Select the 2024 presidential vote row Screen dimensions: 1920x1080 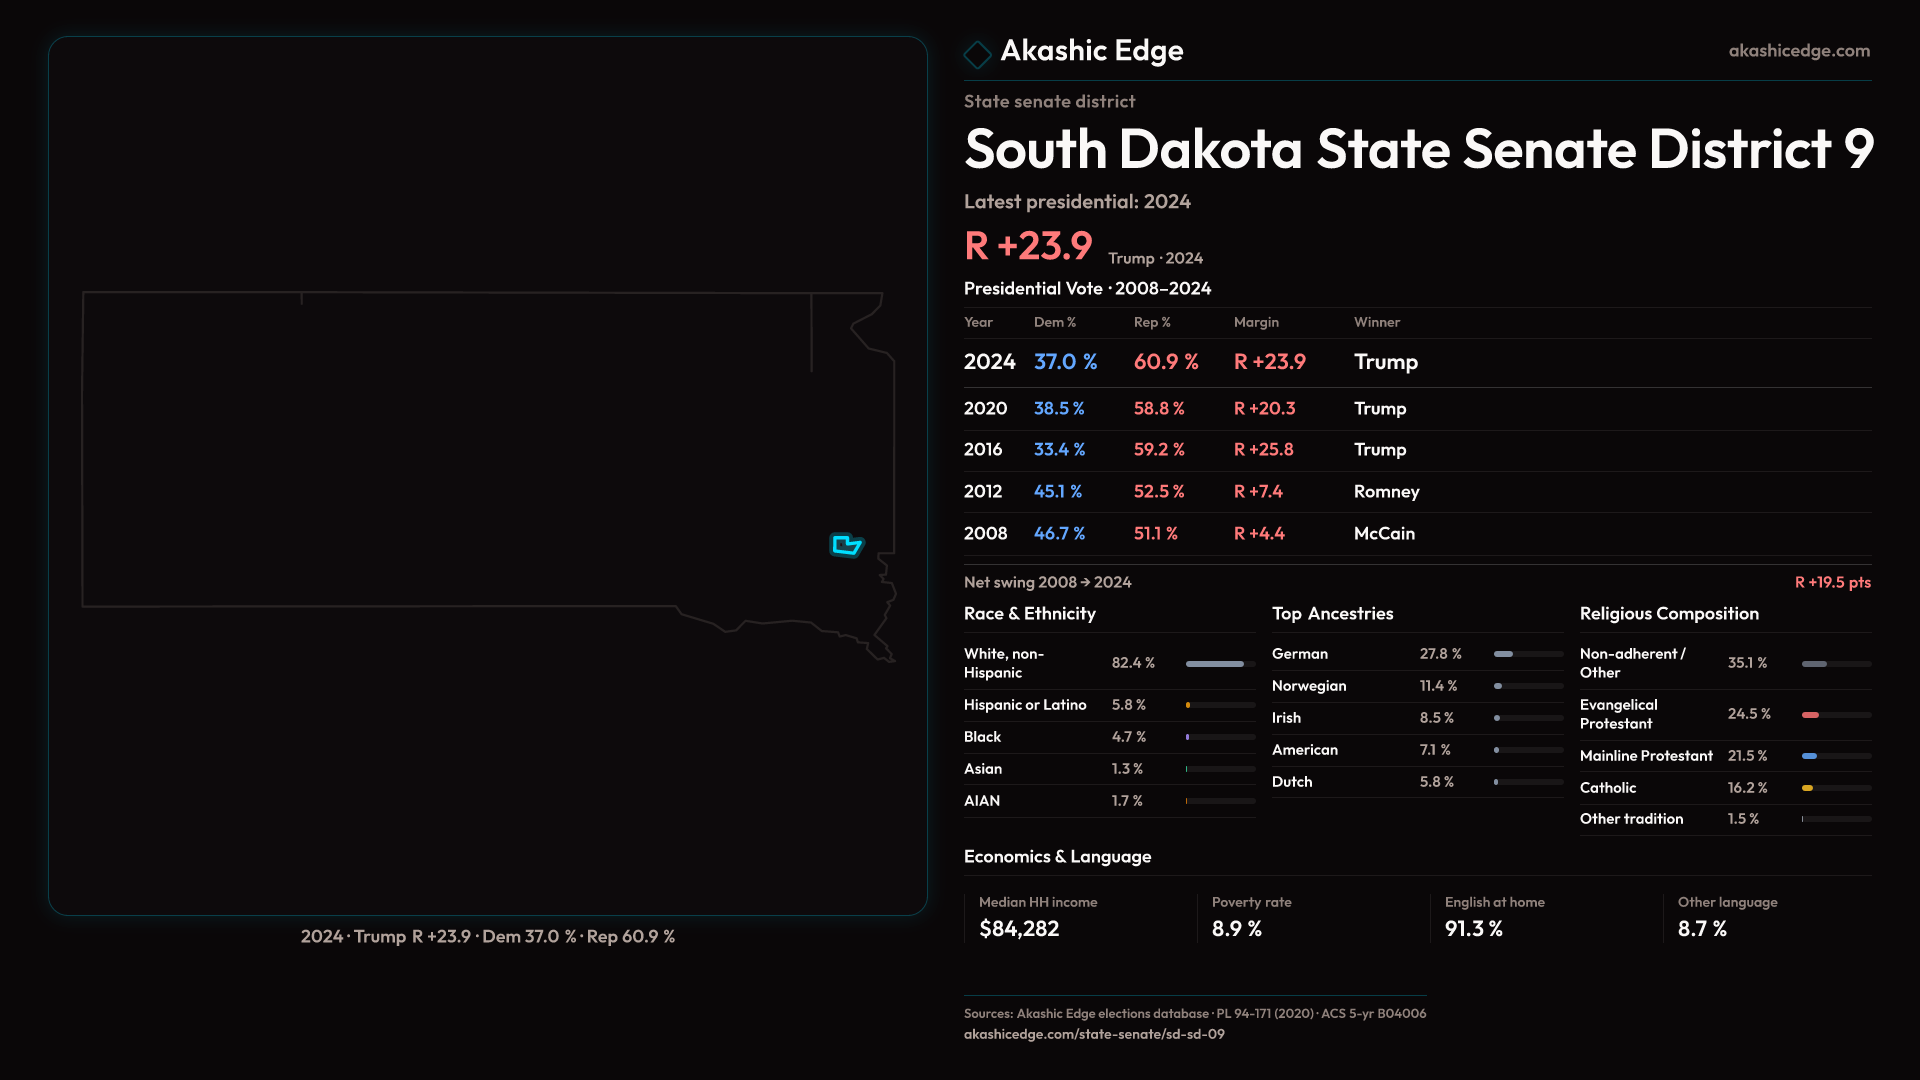coord(1416,362)
